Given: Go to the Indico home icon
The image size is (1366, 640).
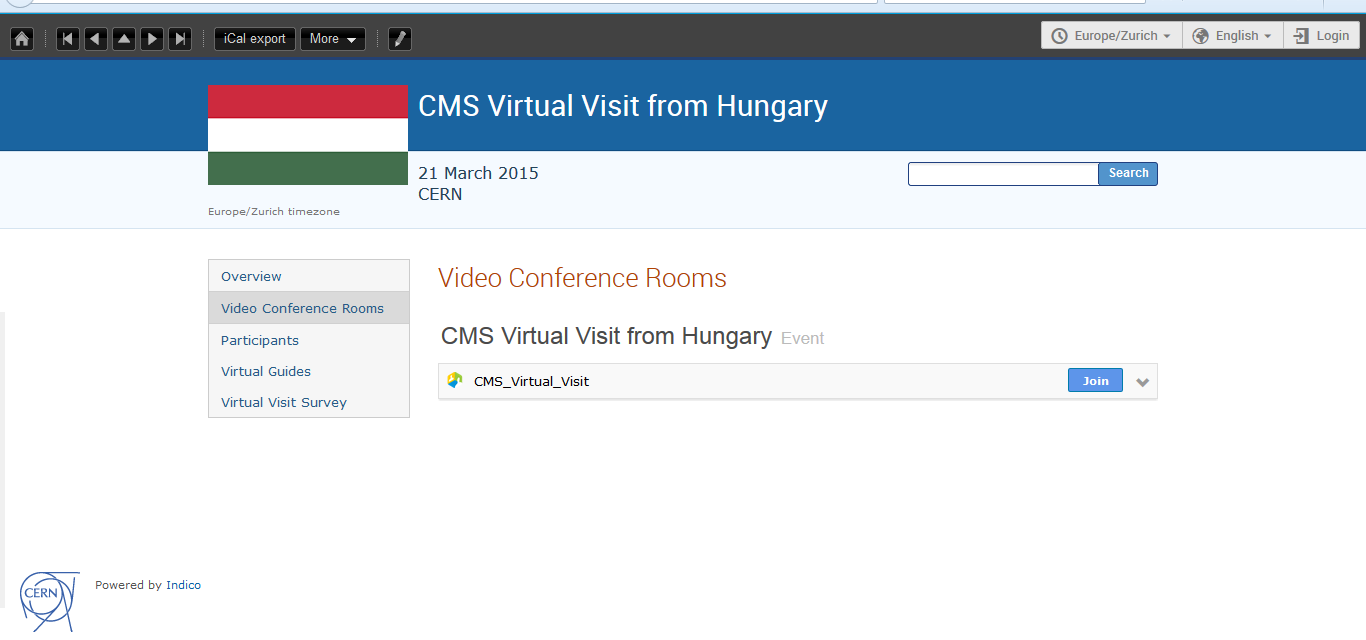Looking at the screenshot, I should 22,39.
